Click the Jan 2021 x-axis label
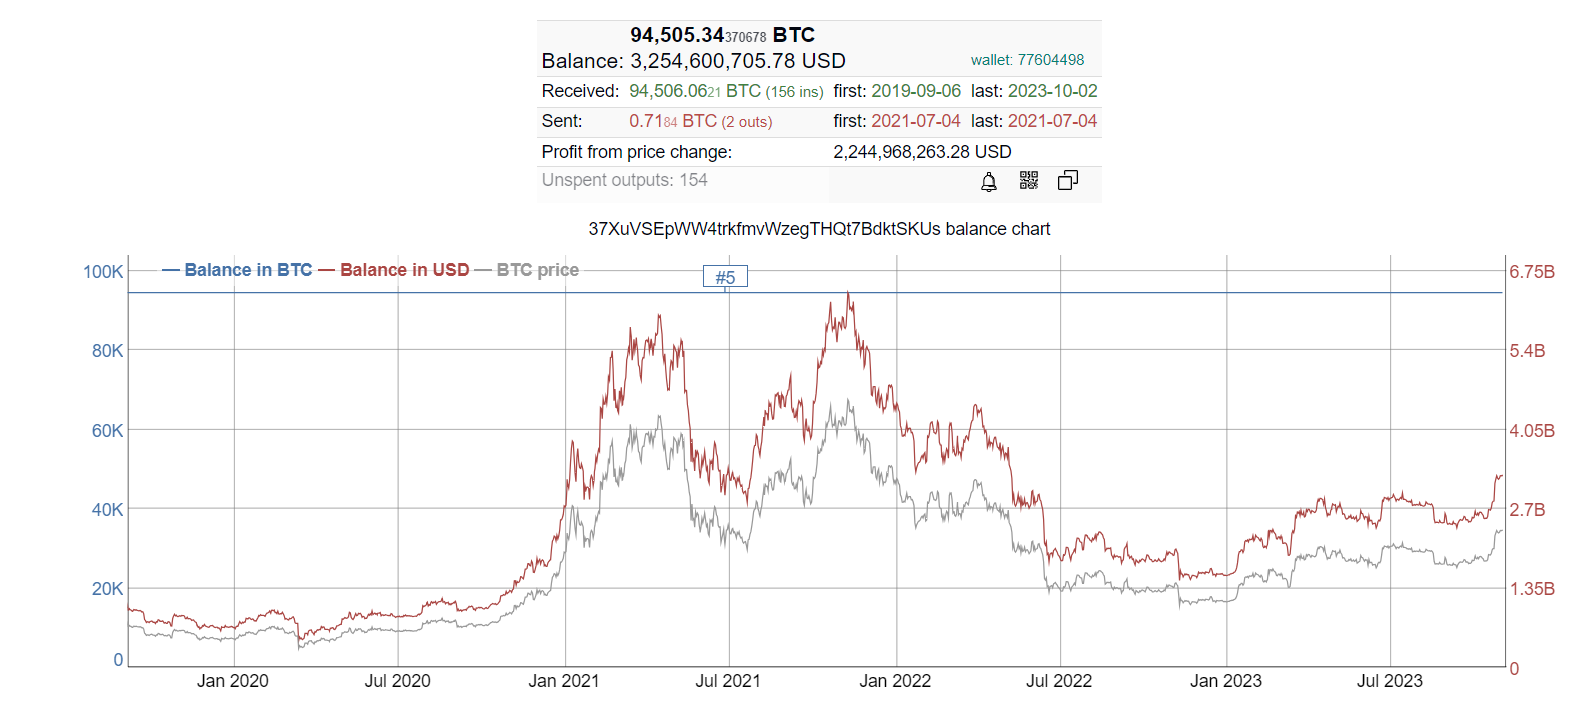The image size is (1587, 703). pos(564,681)
